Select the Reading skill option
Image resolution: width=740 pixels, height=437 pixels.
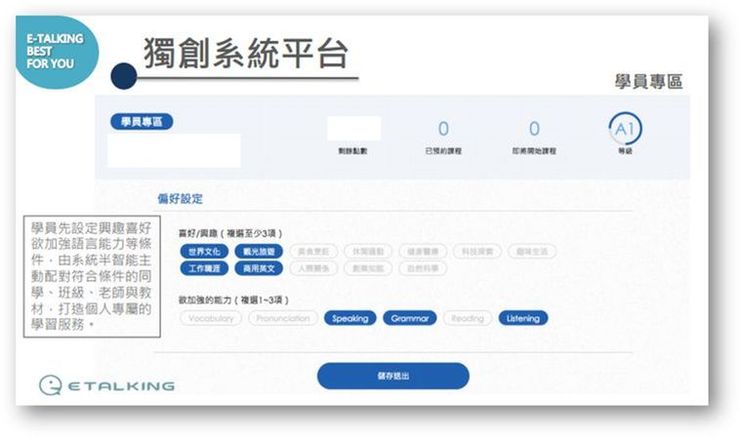(467, 318)
